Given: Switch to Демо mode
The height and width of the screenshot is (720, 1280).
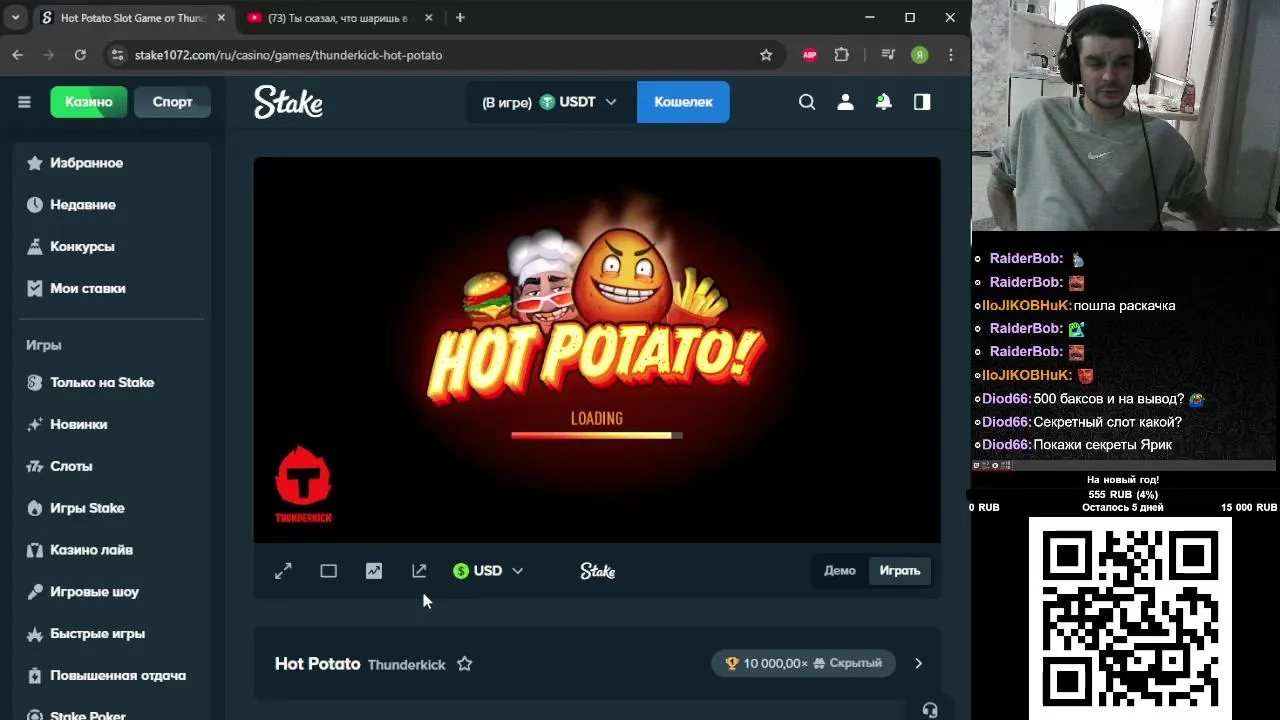Looking at the screenshot, I should (840, 571).
